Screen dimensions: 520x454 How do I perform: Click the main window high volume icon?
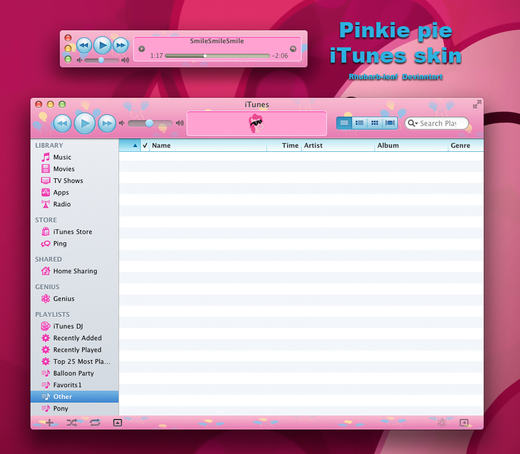click(180, 123)
